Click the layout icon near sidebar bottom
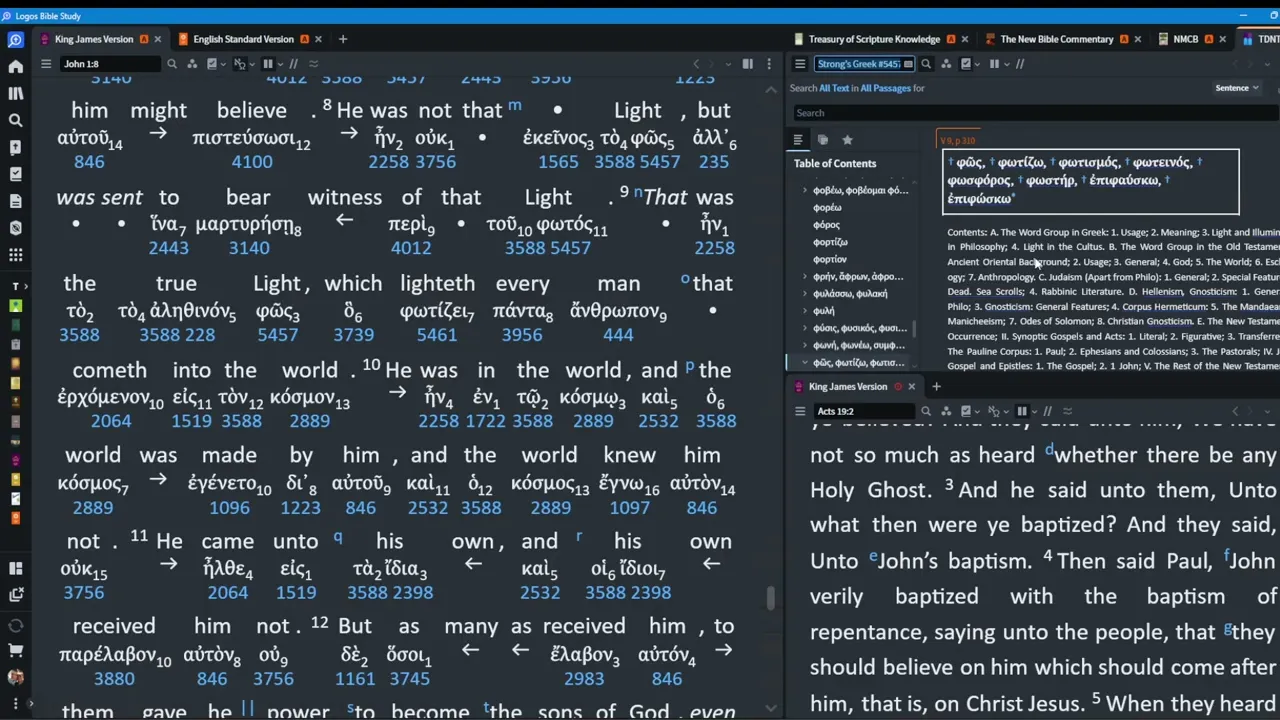Screen dimensions: 1280x720 pyautogui.click(x=15, y=568)
